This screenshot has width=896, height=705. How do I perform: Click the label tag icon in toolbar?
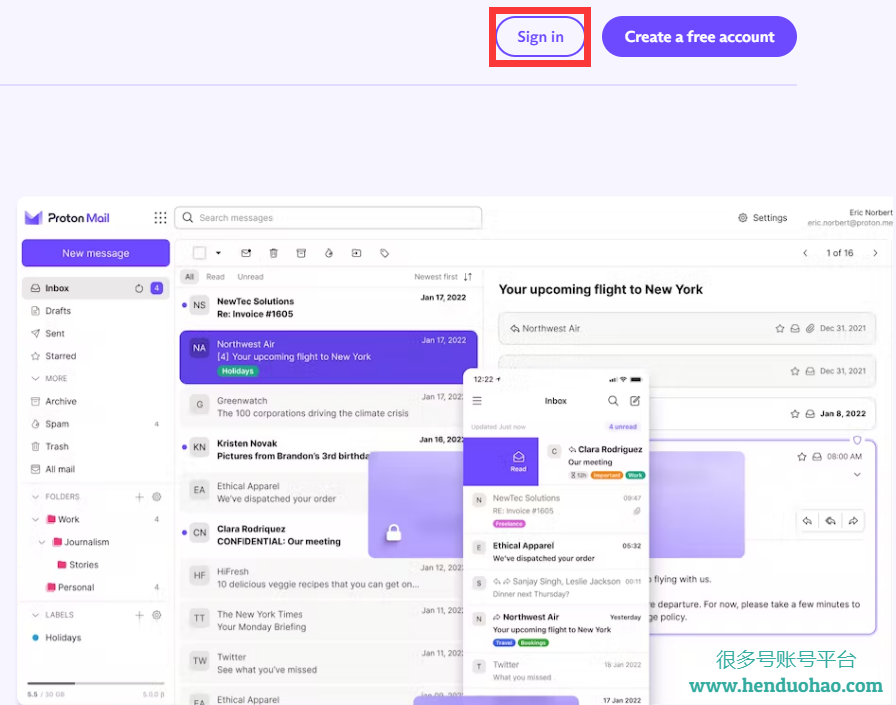coord(385,253)
